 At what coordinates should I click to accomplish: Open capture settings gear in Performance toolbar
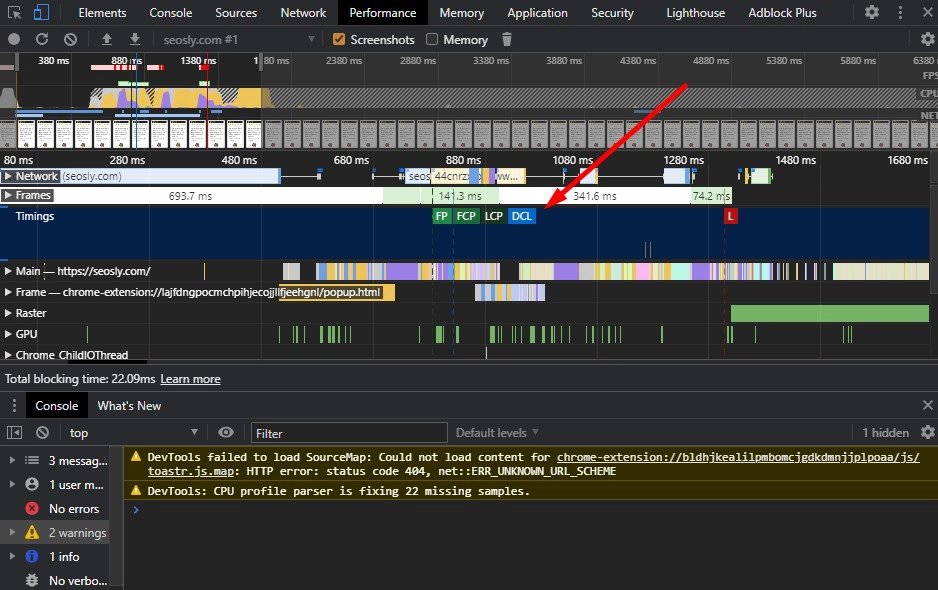click(927, 39)
